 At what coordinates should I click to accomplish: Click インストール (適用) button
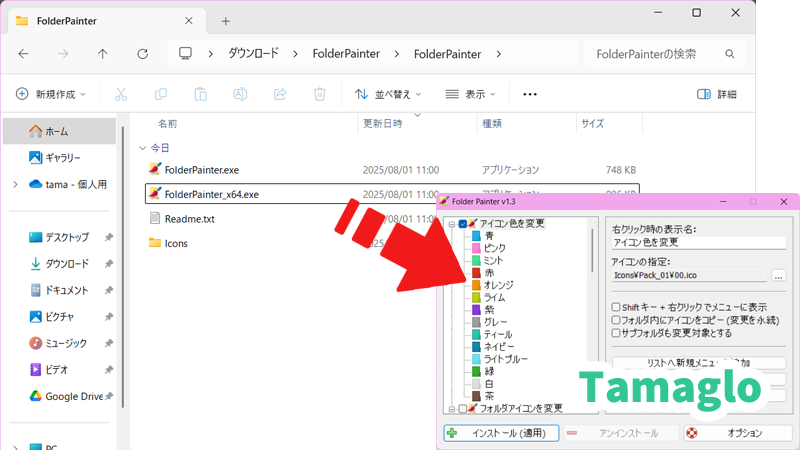(501, 433)
